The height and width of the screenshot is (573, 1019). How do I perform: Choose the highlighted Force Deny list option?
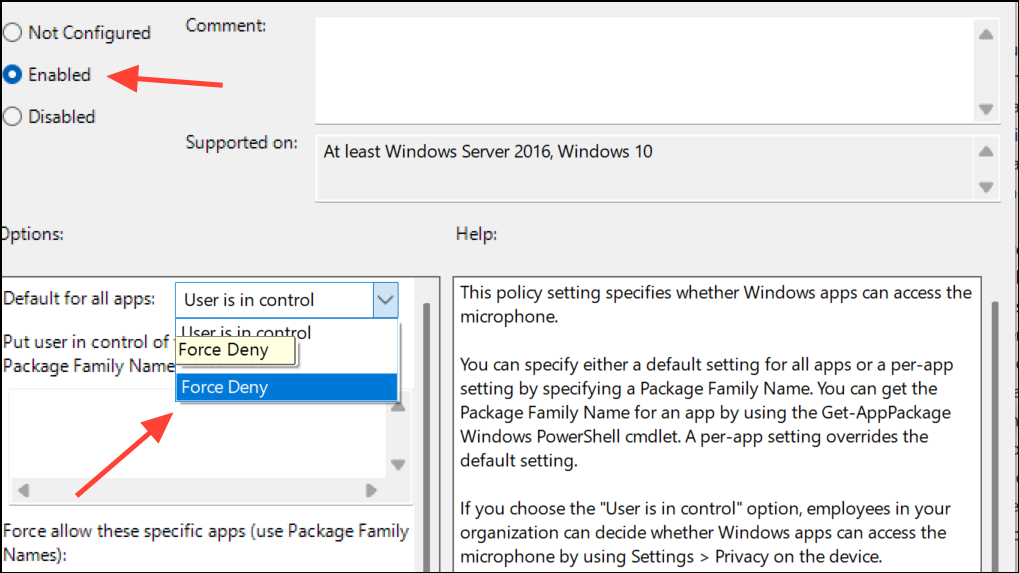(x=286, y=387)
